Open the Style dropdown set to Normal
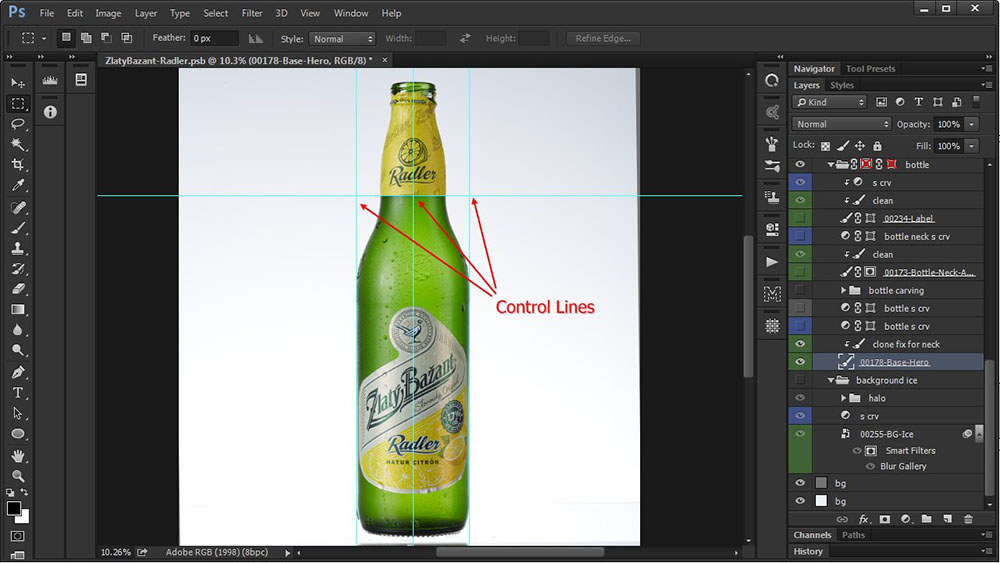The image size is (1000, 563). pyautogui.click(x=342, y=38)
